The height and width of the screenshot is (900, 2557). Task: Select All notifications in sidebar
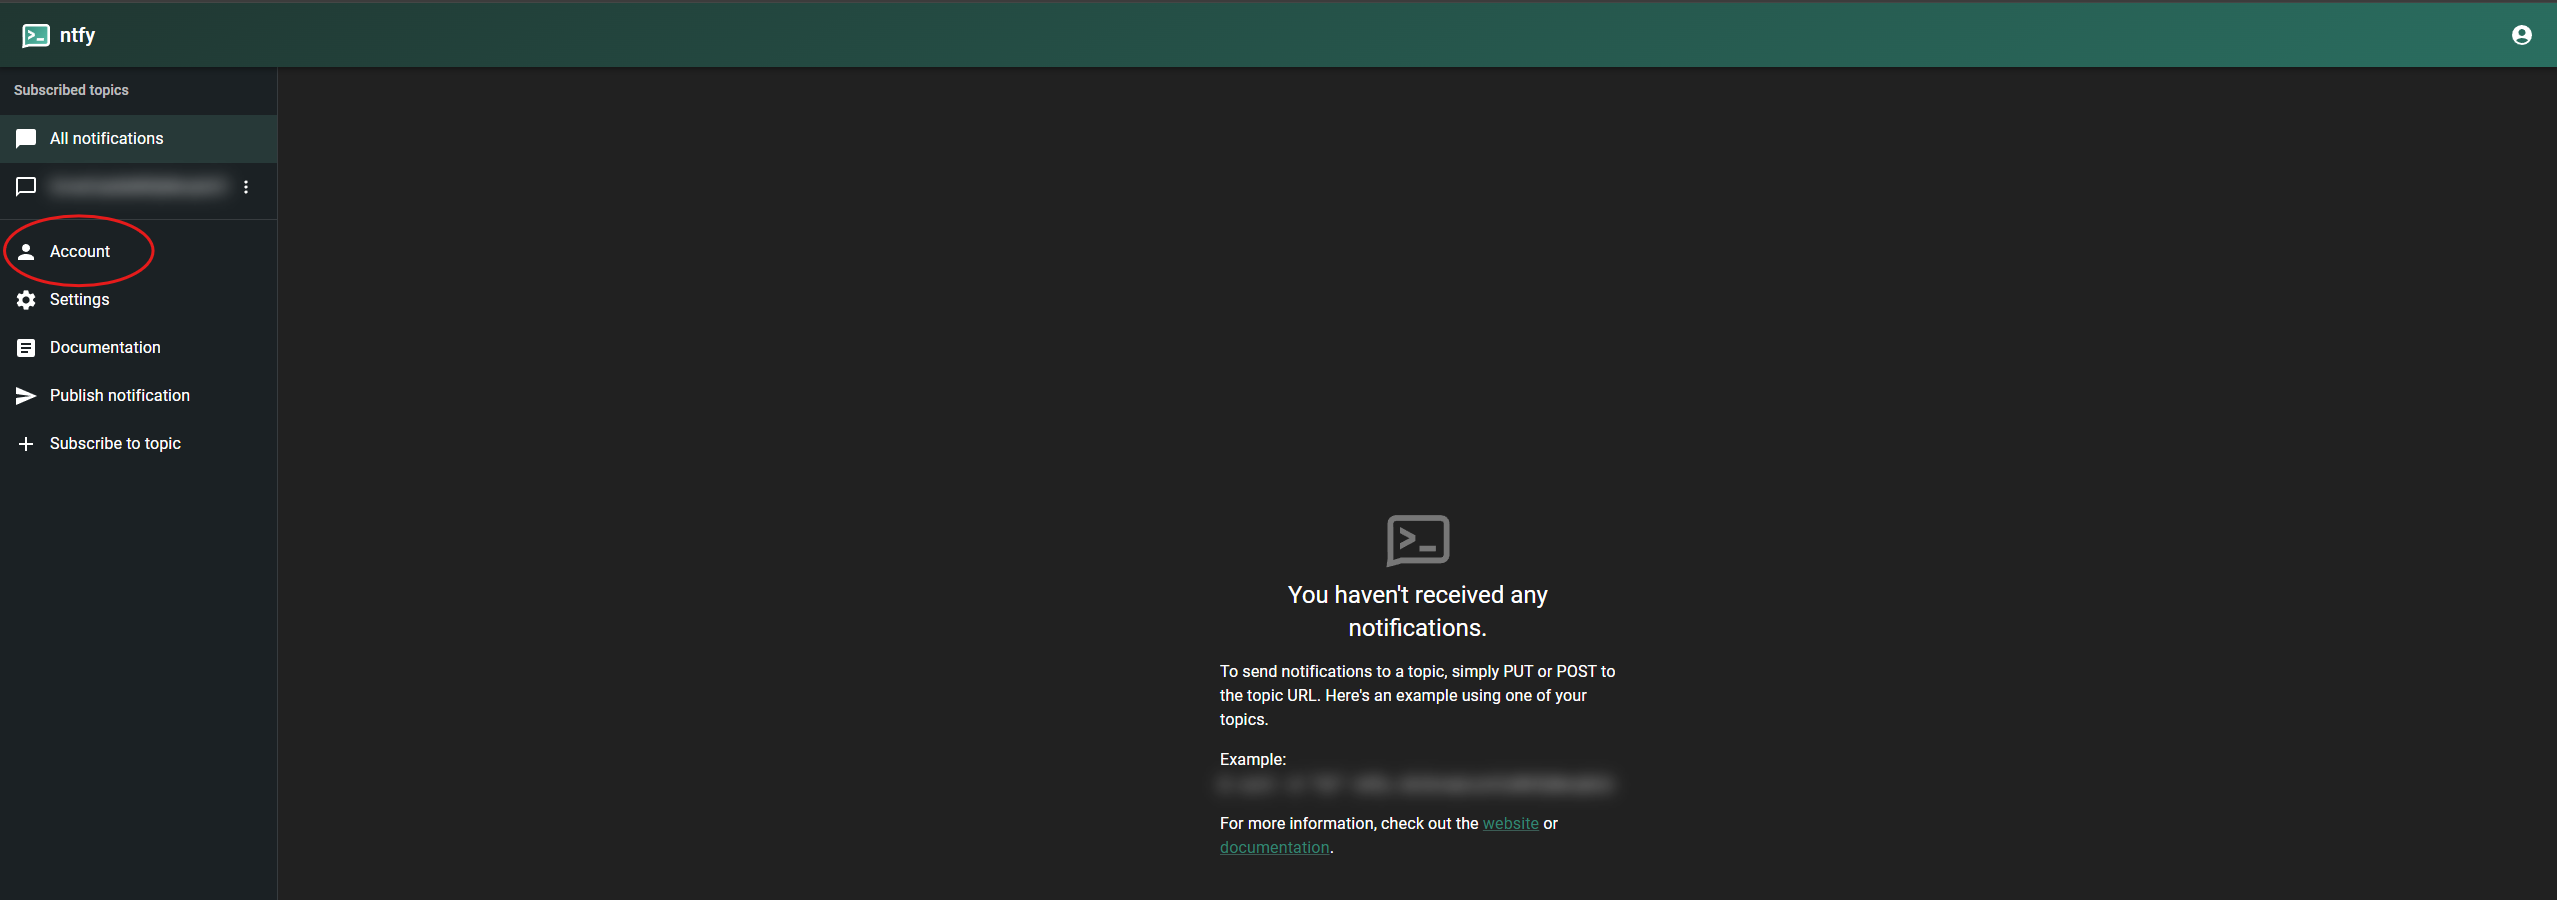138,138
